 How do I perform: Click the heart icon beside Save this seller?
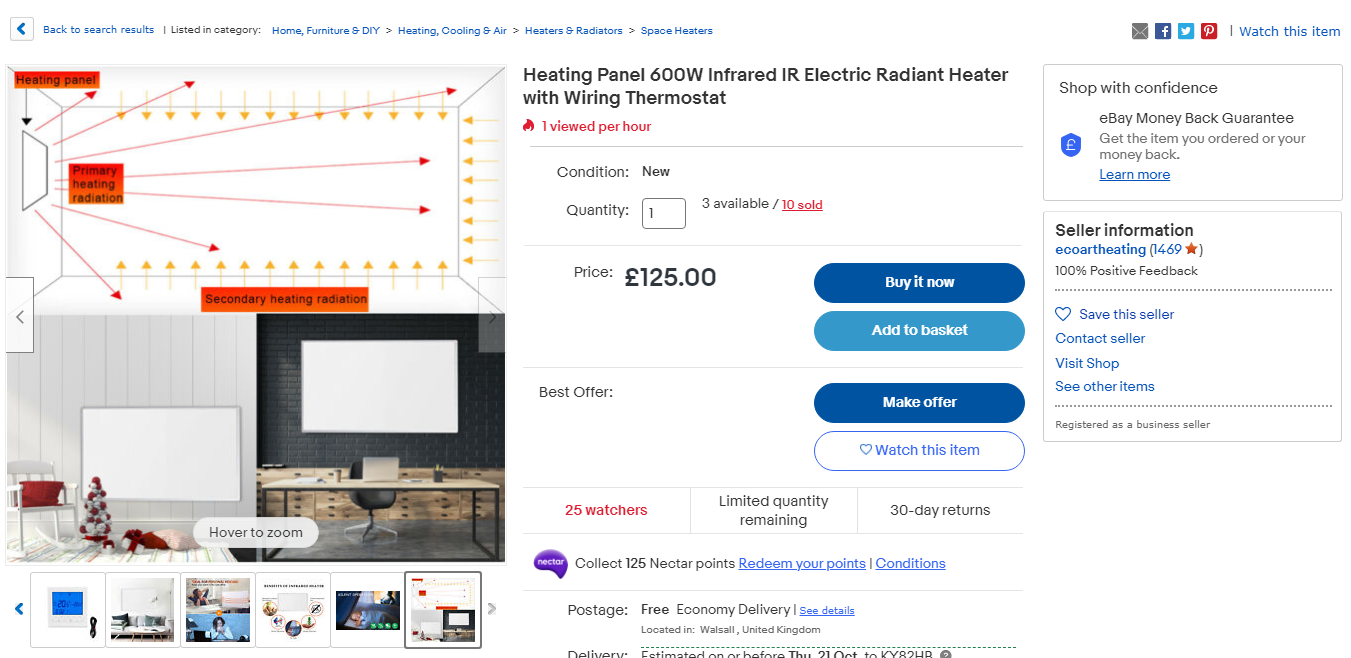point(1063,314)
